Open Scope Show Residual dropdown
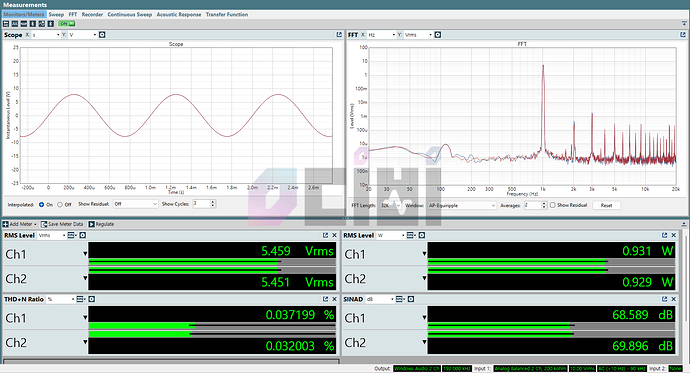Screen dimensions: 690x373 click(x=135, y=204)
